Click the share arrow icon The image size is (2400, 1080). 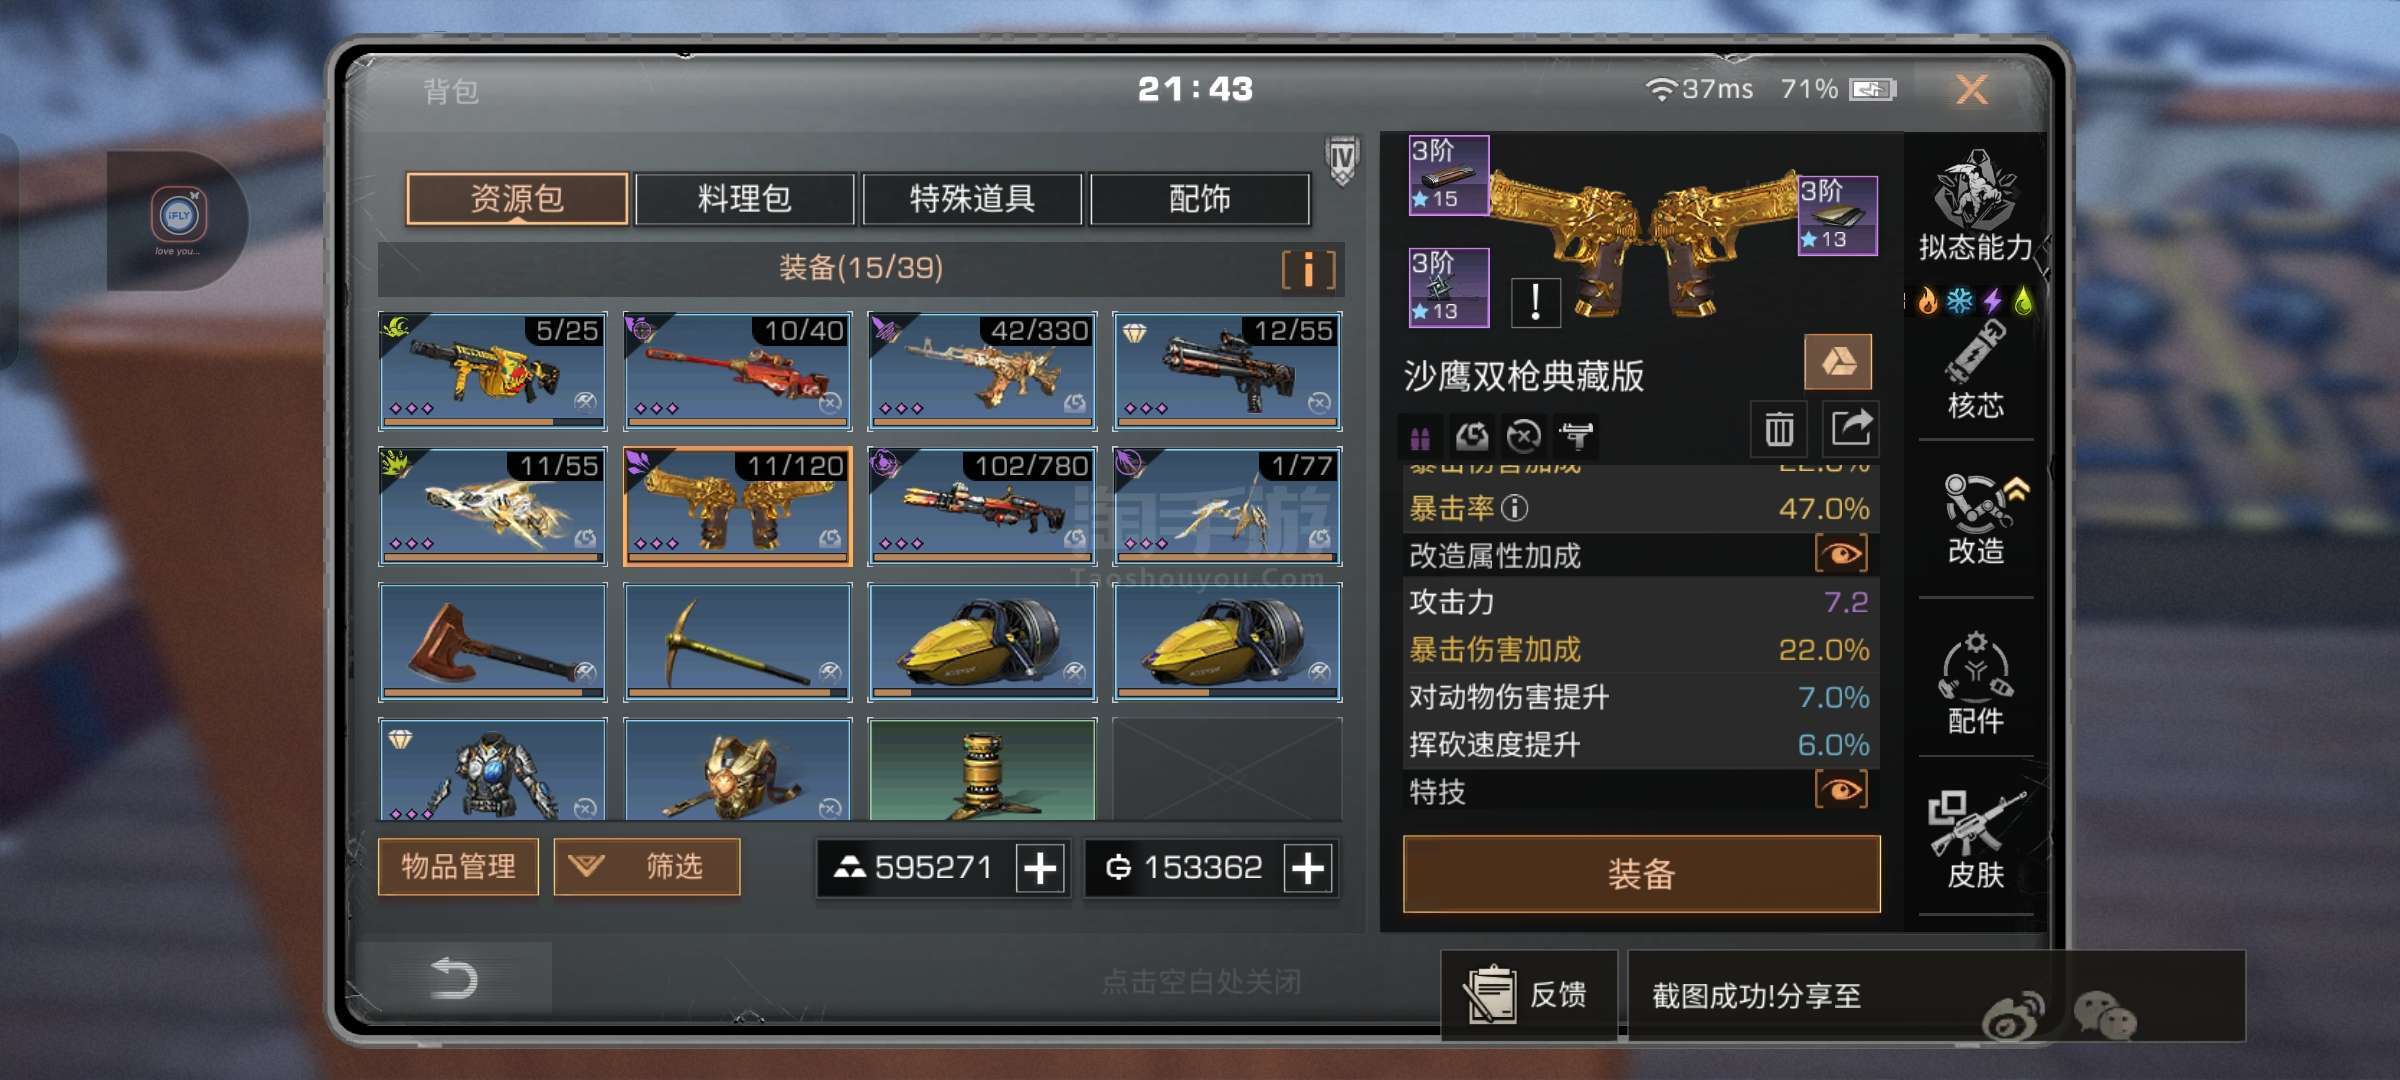(x=1850, y=430)
